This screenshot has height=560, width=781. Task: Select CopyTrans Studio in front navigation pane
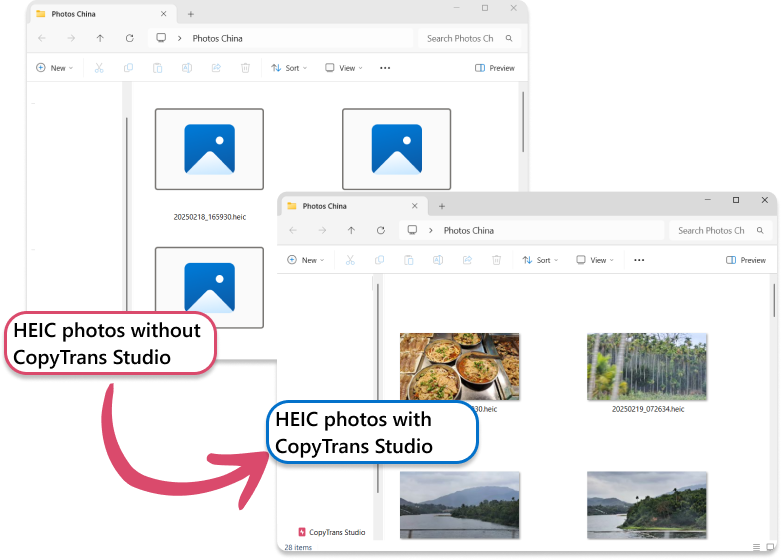pos(332,532)
